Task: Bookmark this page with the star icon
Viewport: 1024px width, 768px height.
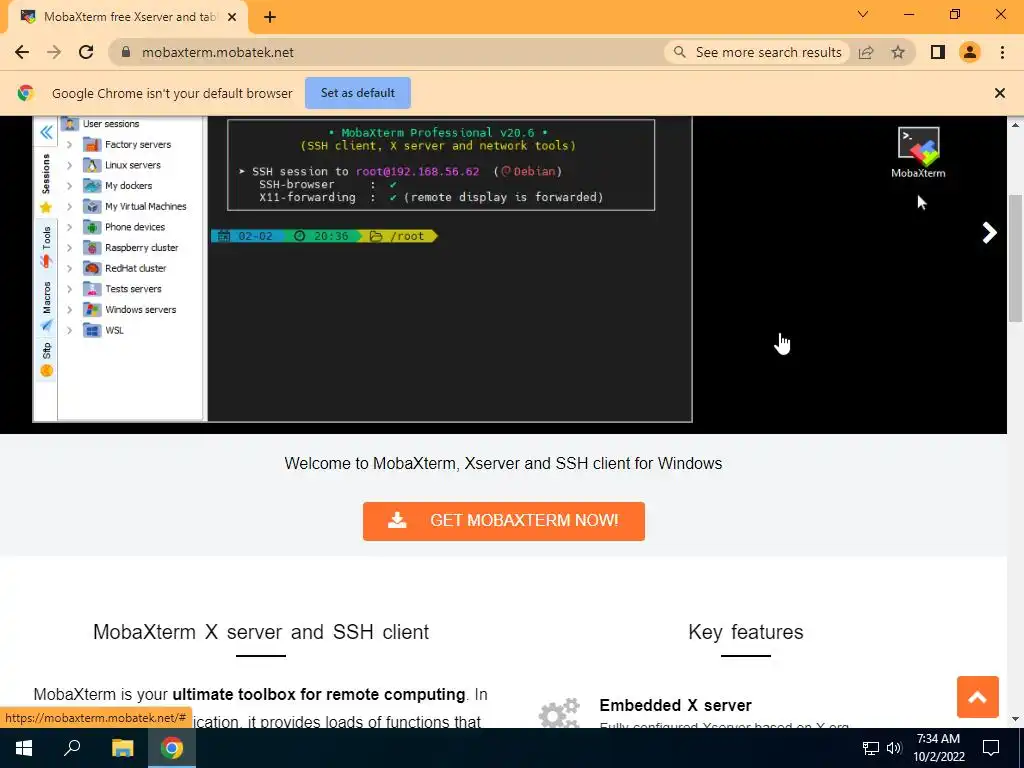Action: [x=898, y=52]
